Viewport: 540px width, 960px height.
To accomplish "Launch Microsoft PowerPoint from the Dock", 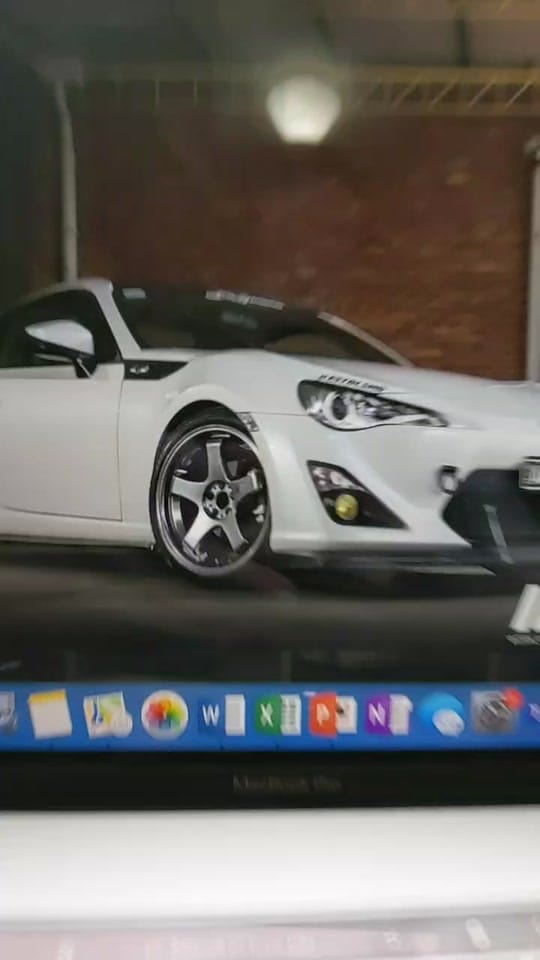I will click(x=333, y=714).
